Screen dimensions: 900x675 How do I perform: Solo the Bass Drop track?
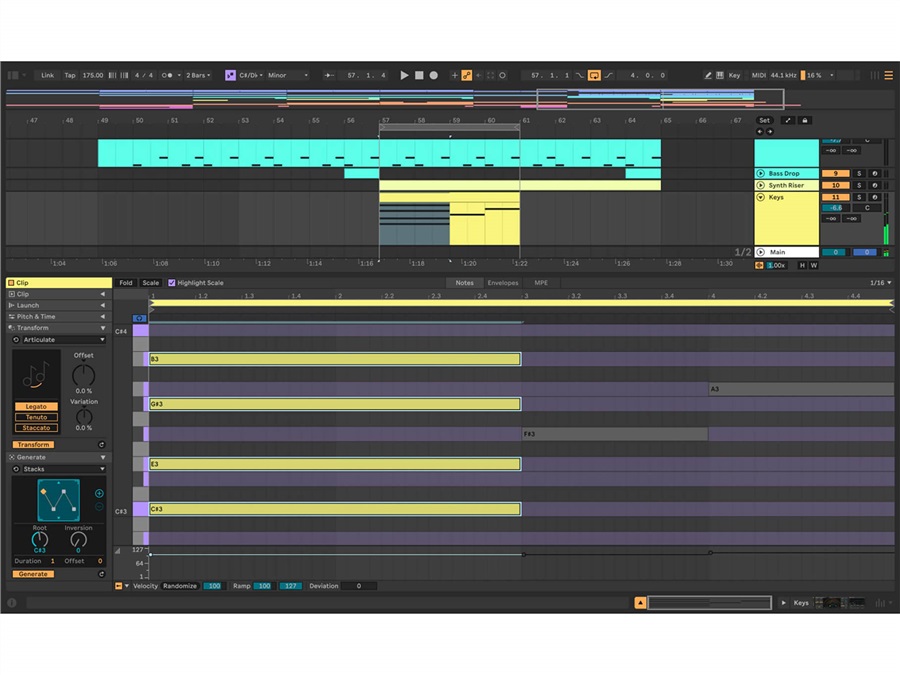click(x=858, y=173)
